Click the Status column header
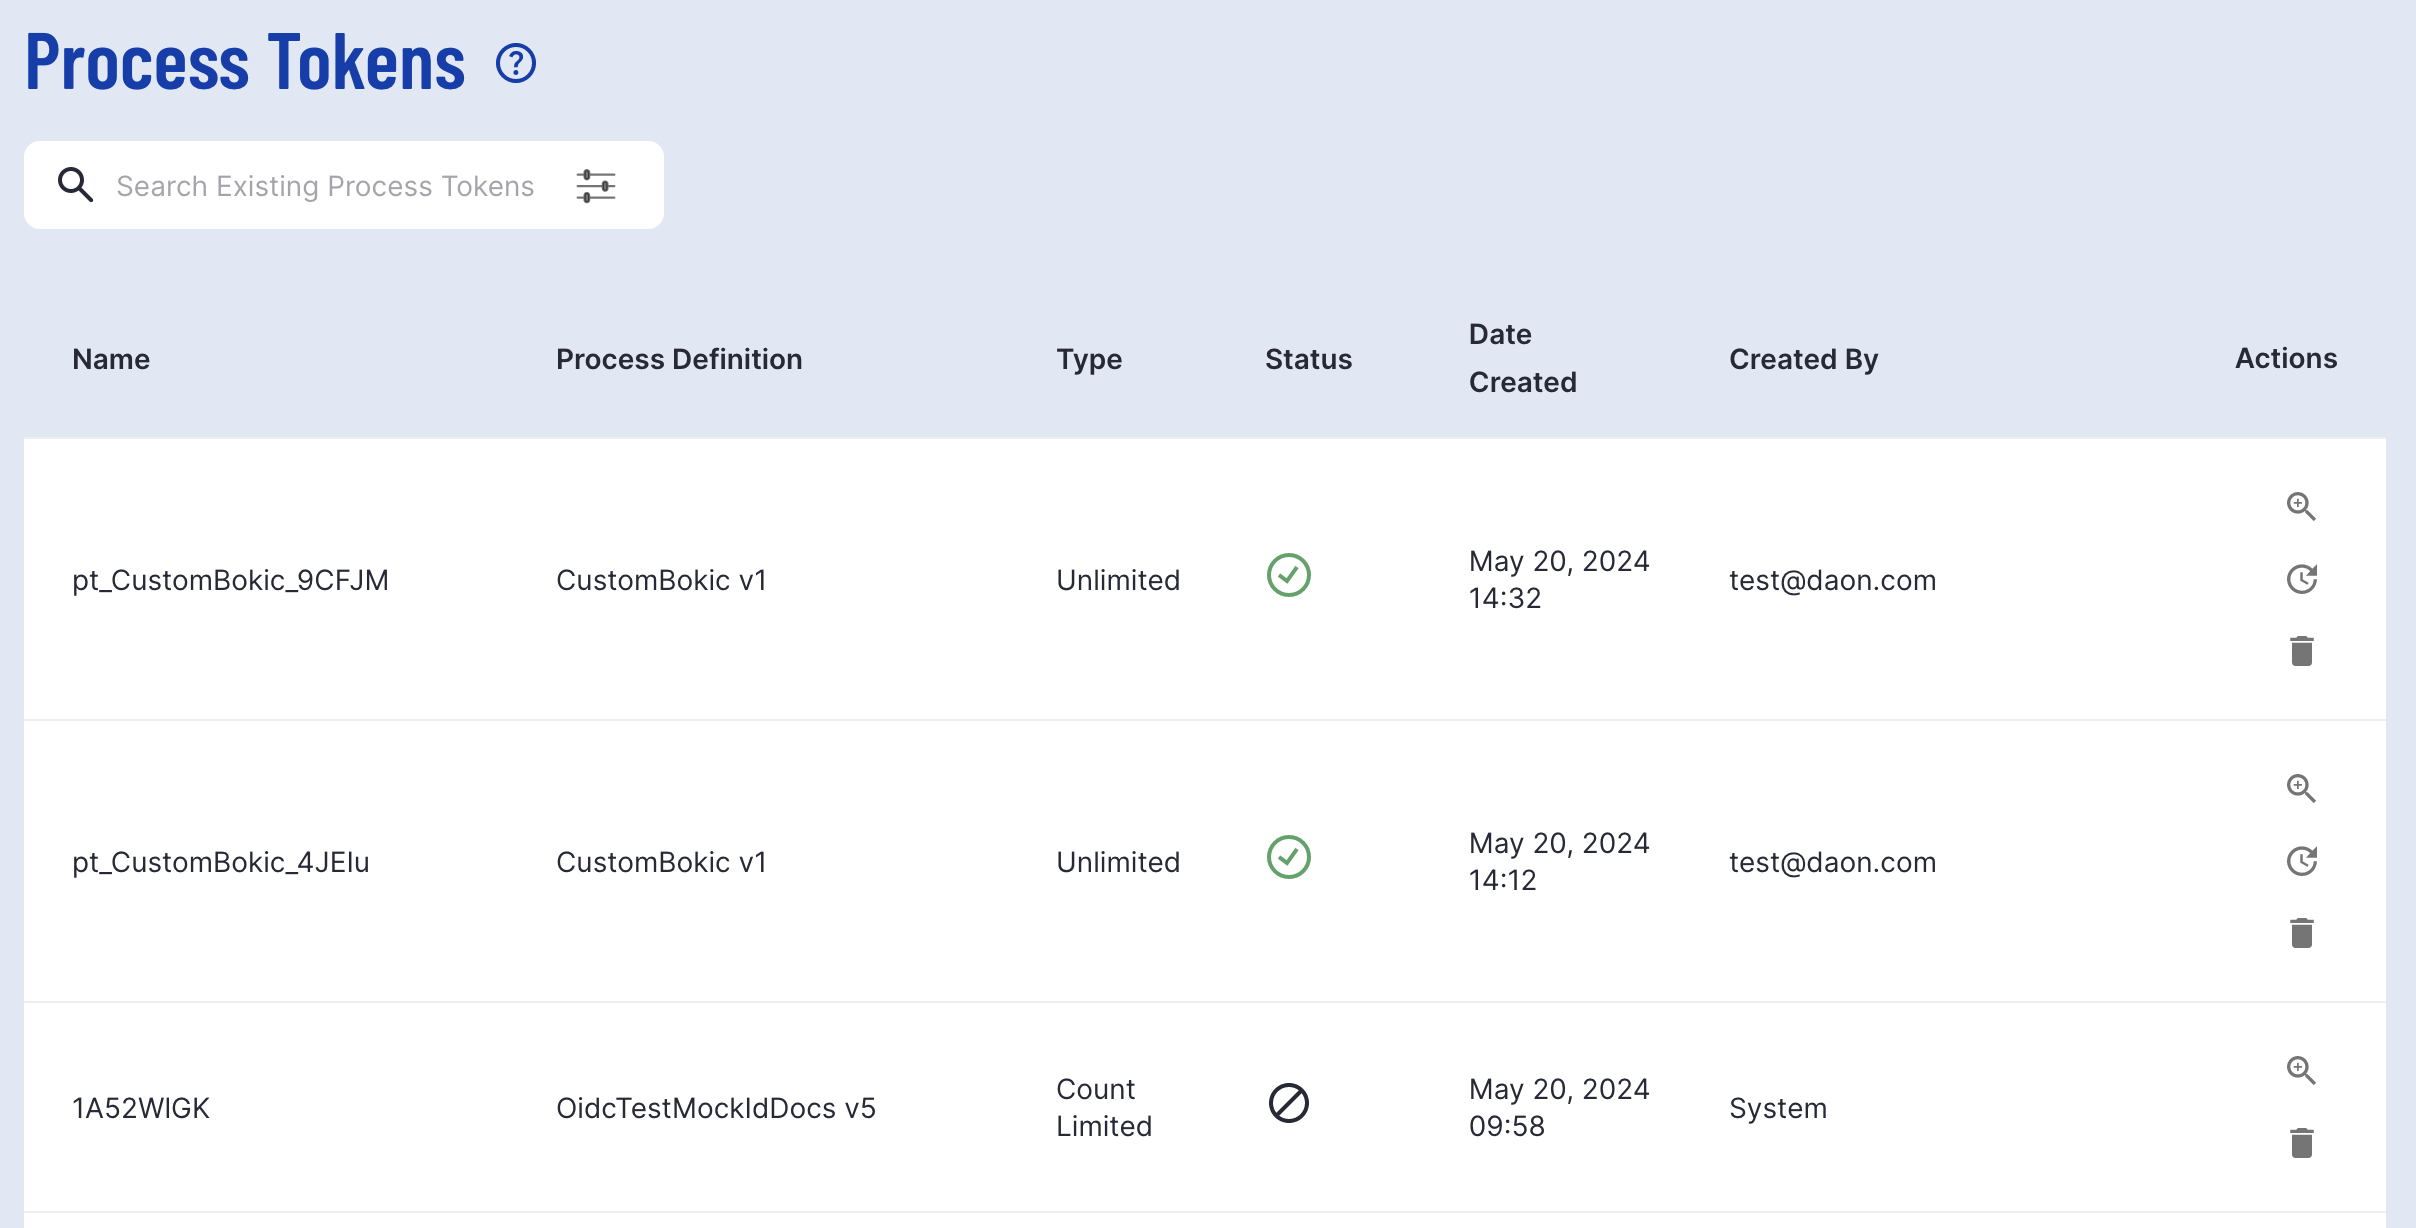2416x1228 pixels. [x=1308, y=359]
